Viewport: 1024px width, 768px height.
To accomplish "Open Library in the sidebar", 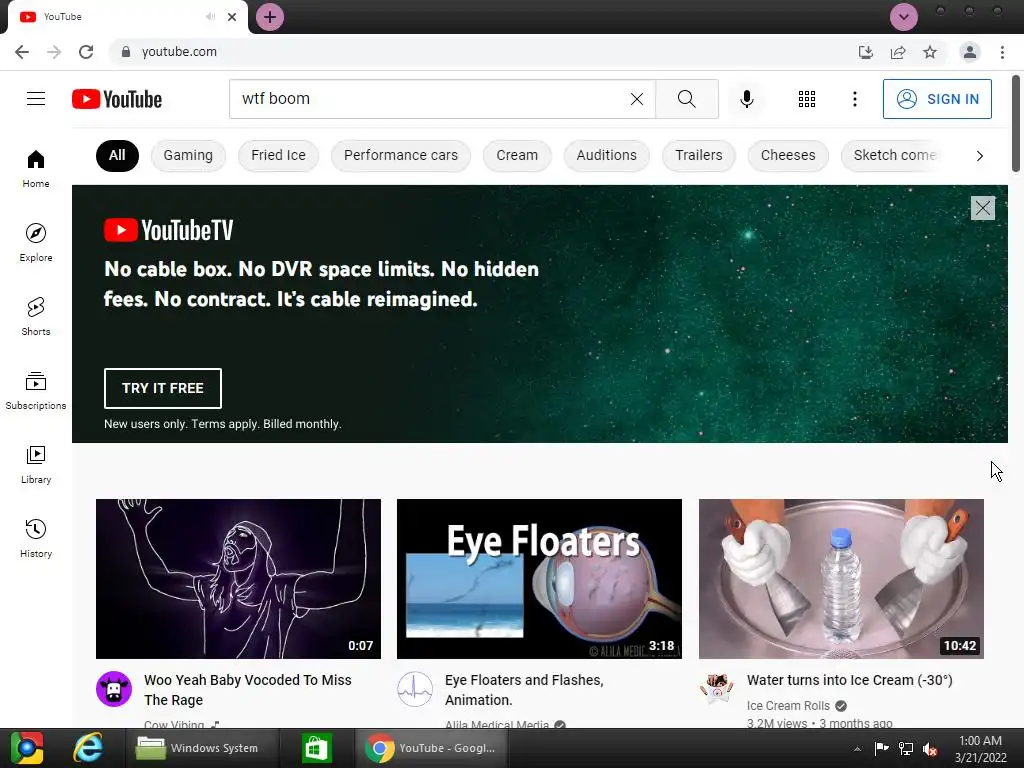I will pyautogui.click(x=36, y=465).
